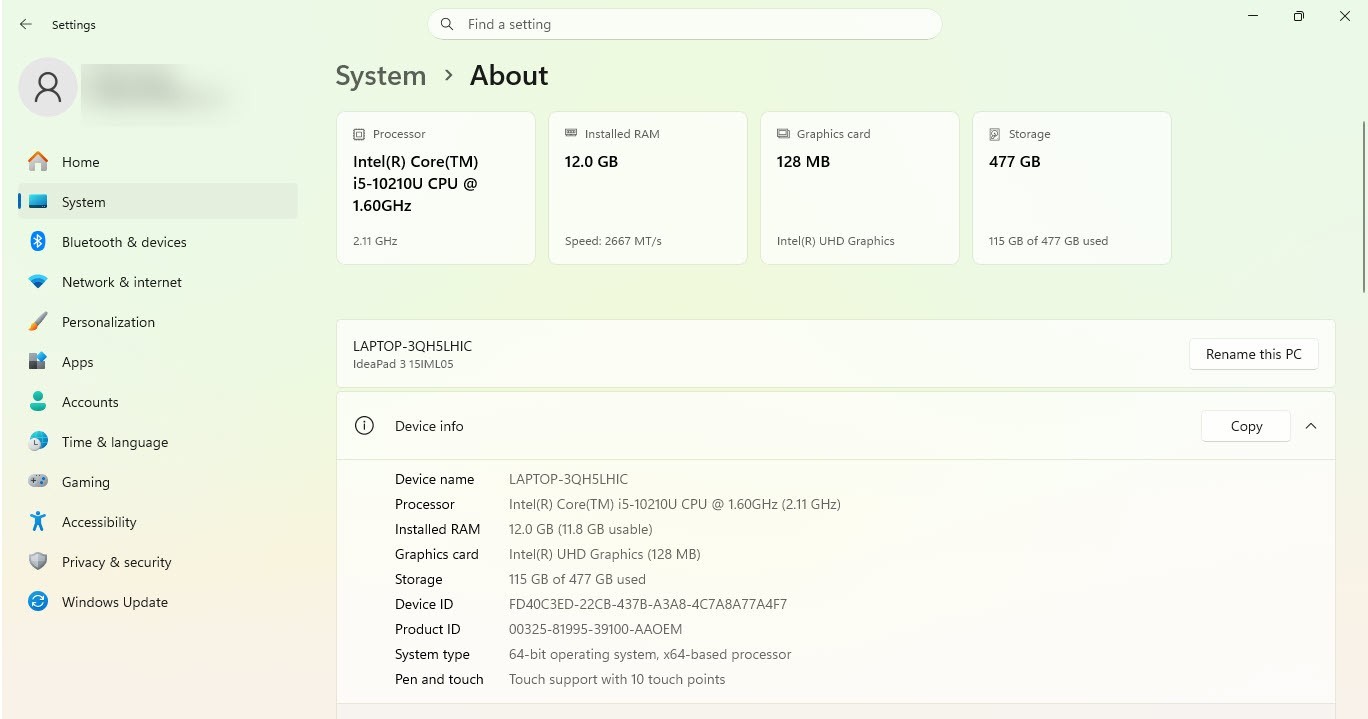Select the Bluetooth & devices icon
1368x719 pixels.
tap(38, 241)
